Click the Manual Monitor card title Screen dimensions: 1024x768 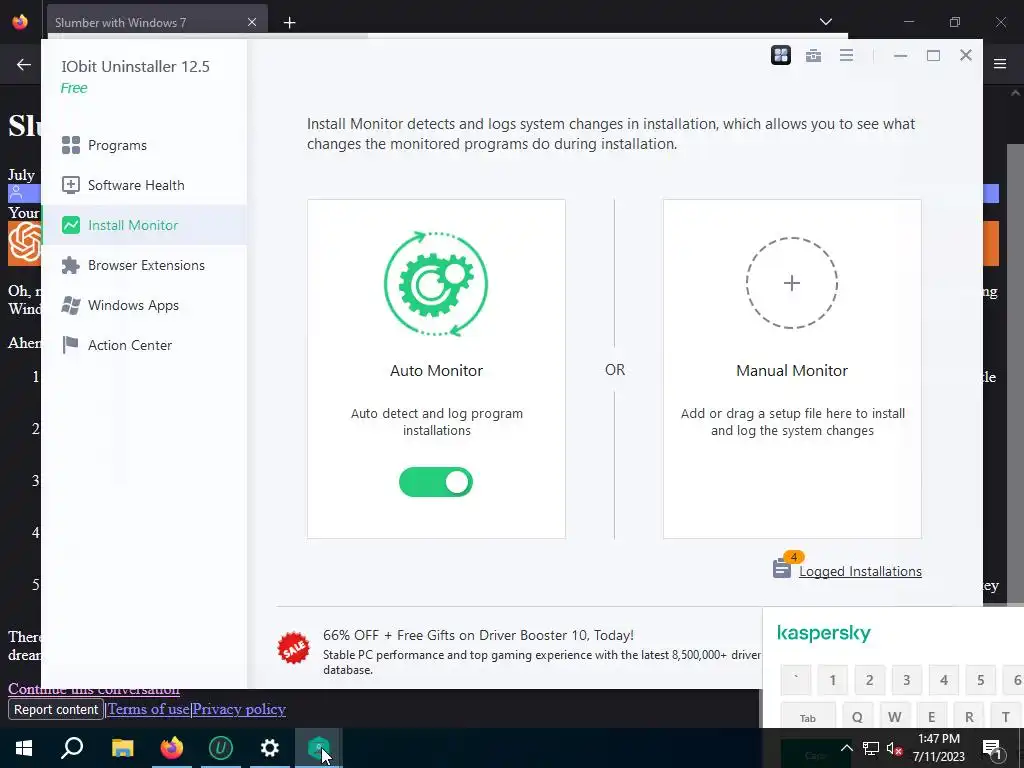point(792,370)
